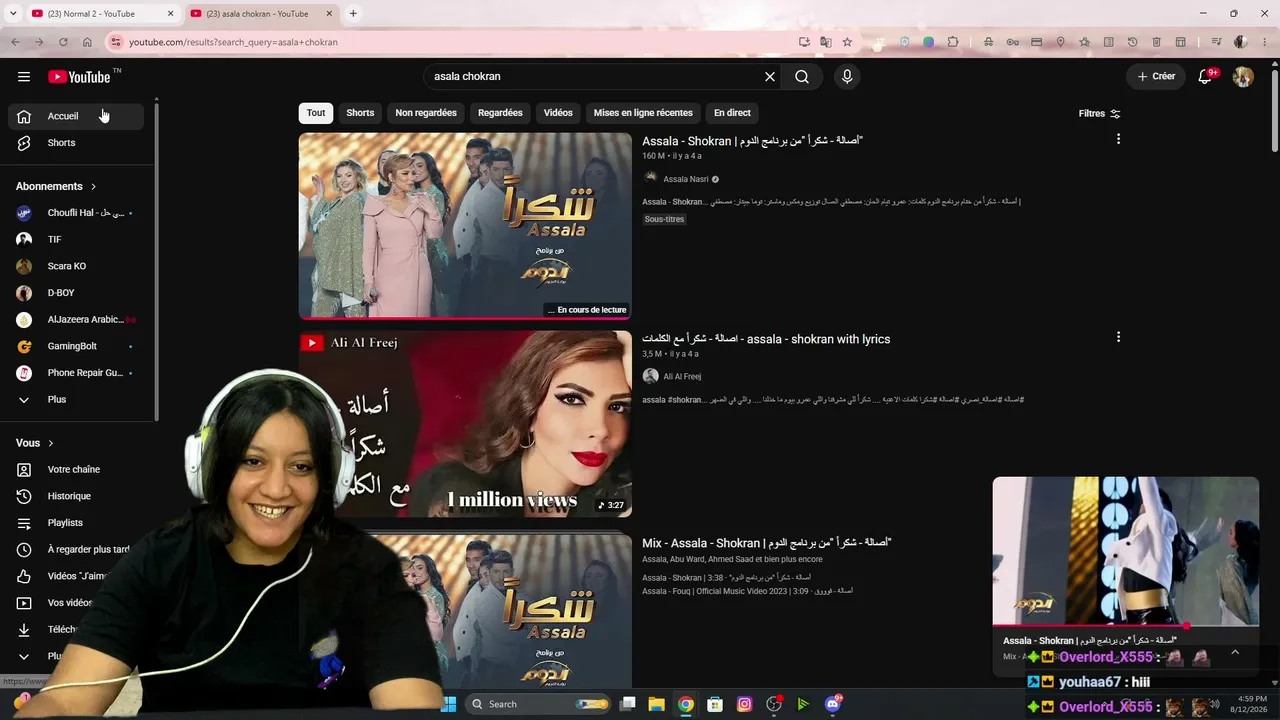Open the Ali Al Freej channel link

tap(682, 377)
